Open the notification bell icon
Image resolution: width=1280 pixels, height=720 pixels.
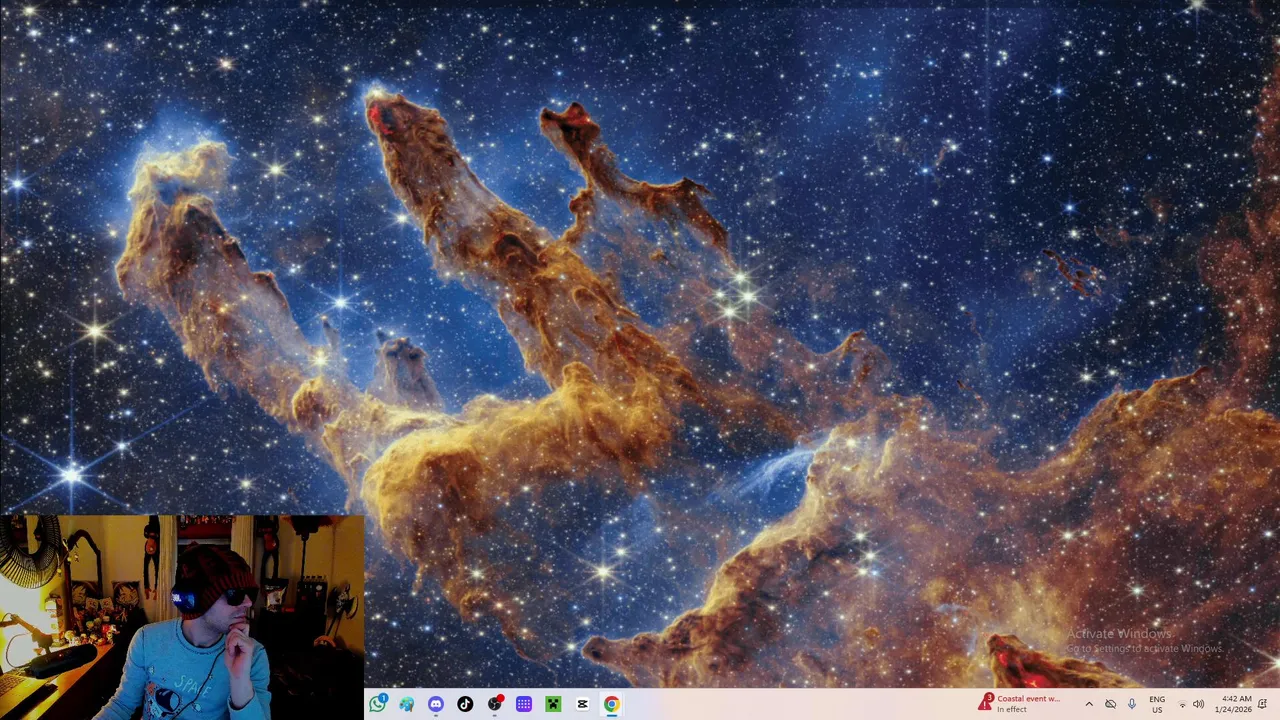(1263, 704)
